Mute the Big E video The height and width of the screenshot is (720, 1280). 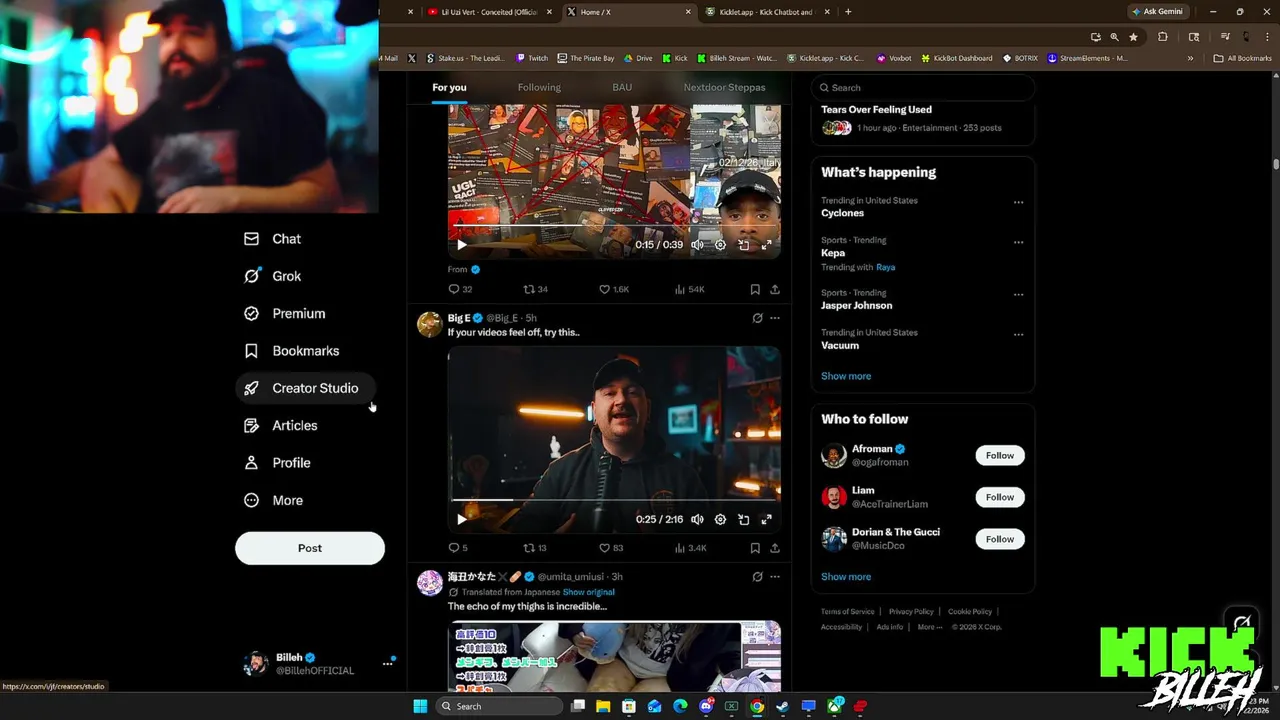click(697, 520)
